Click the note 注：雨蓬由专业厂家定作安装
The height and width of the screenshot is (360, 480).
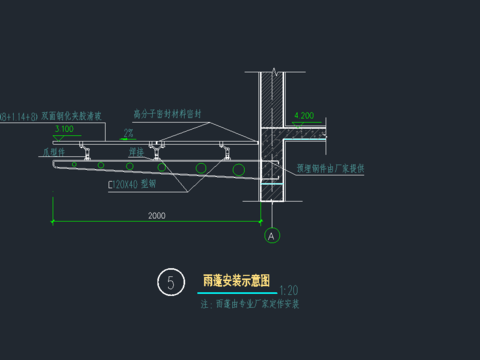(x=250, y=304)
